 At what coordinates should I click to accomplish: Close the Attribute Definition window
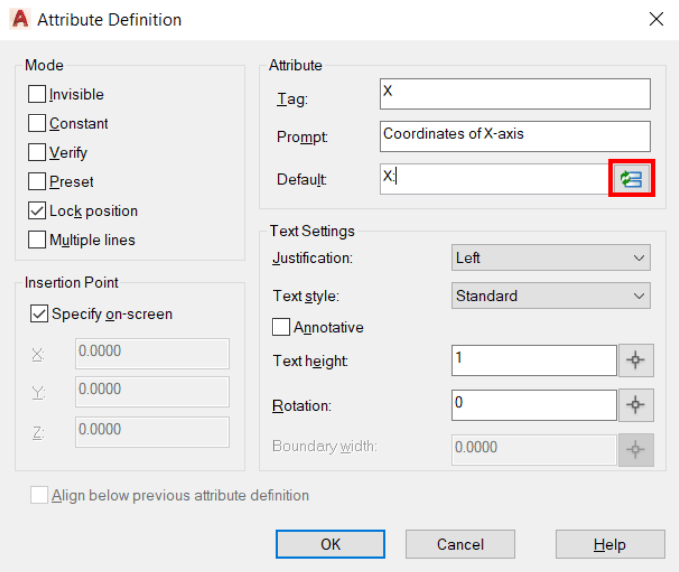tap(656, 19)
